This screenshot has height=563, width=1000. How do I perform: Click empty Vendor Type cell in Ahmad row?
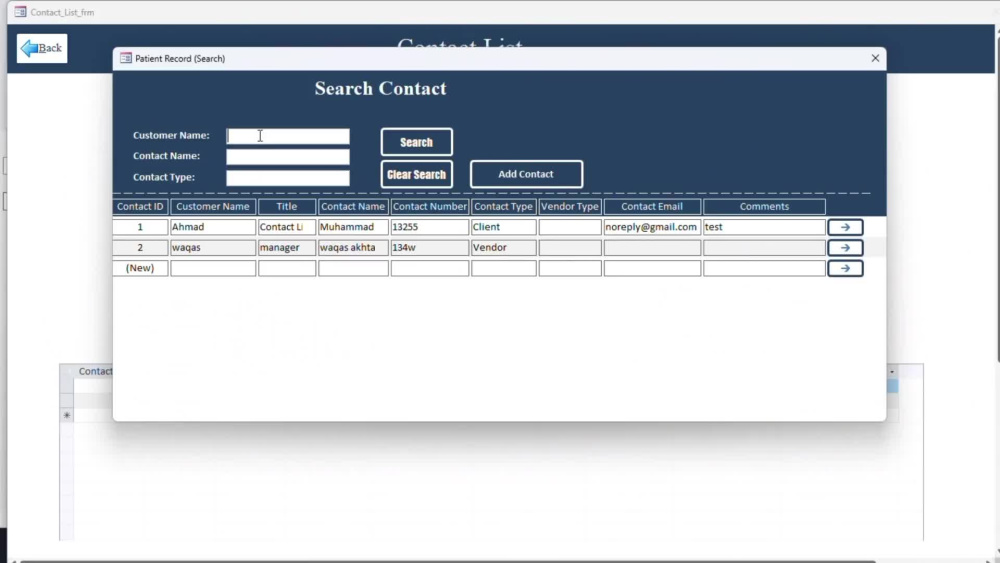point(570,227)
